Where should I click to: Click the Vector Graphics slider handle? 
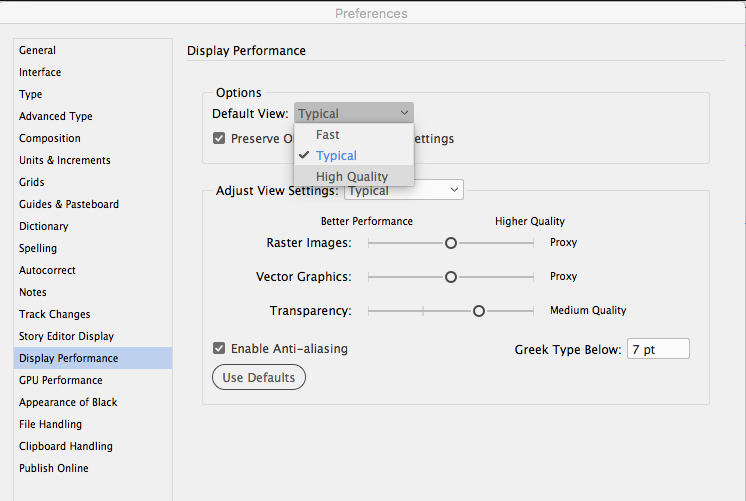point(451,277)
